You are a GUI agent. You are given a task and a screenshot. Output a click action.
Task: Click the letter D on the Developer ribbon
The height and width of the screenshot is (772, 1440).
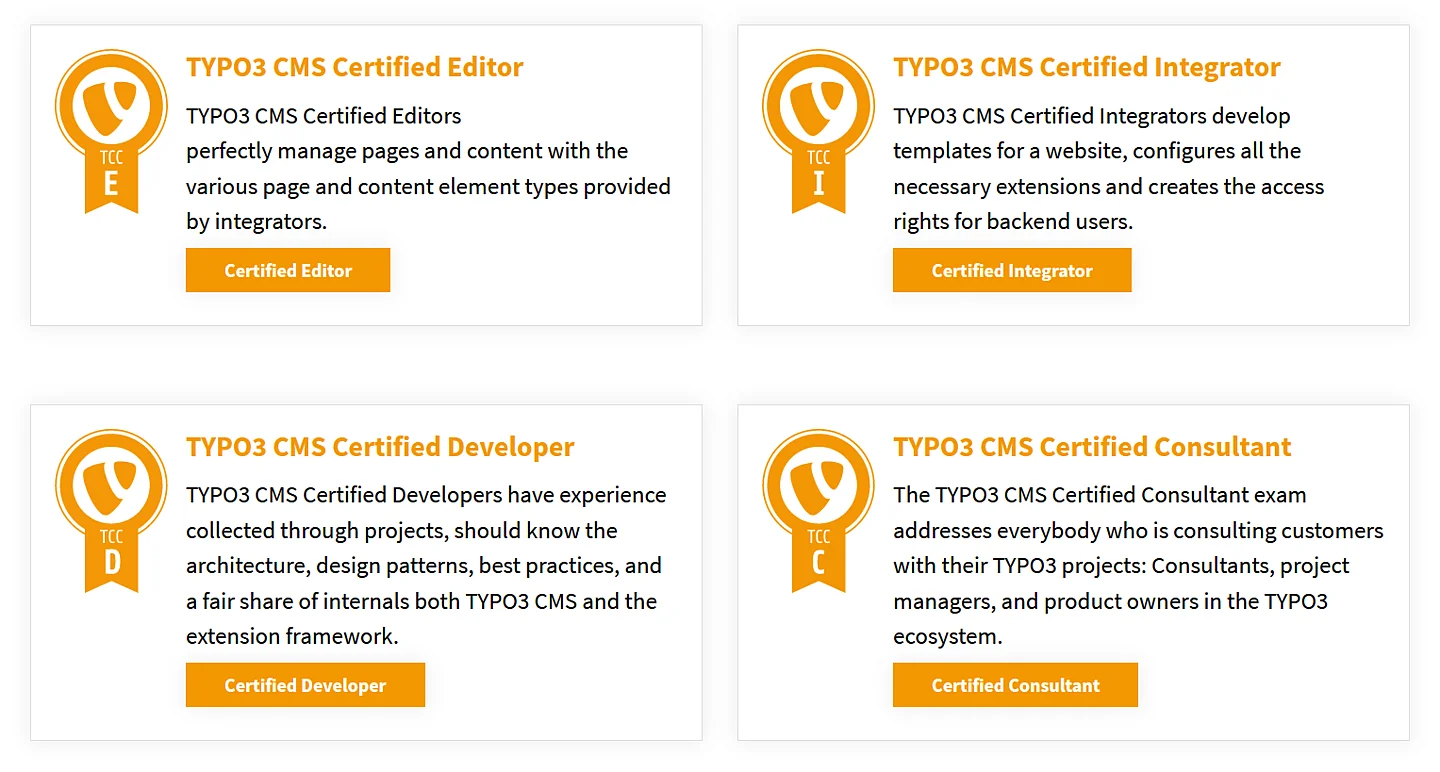(111, 563)
